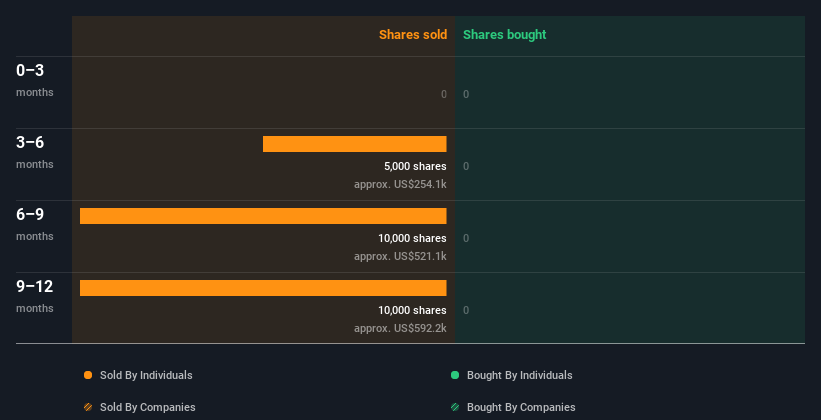This screenshot has height=420, width=821.
Task: Toggle the Bought By Companies legend label
Action: 521,407
